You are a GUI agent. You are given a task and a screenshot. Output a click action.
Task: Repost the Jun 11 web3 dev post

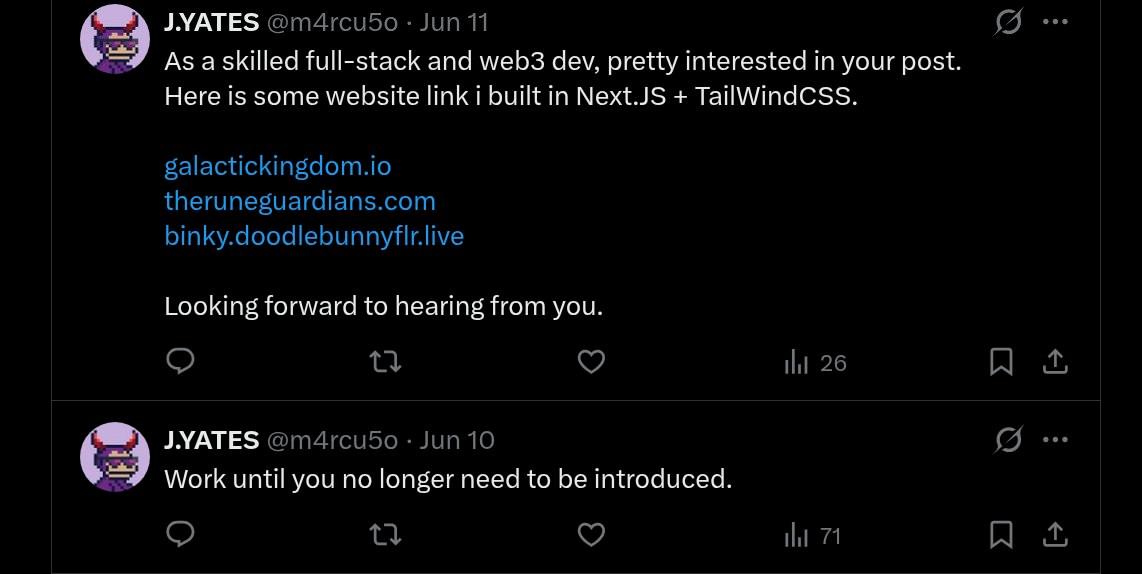pos(386,362)
